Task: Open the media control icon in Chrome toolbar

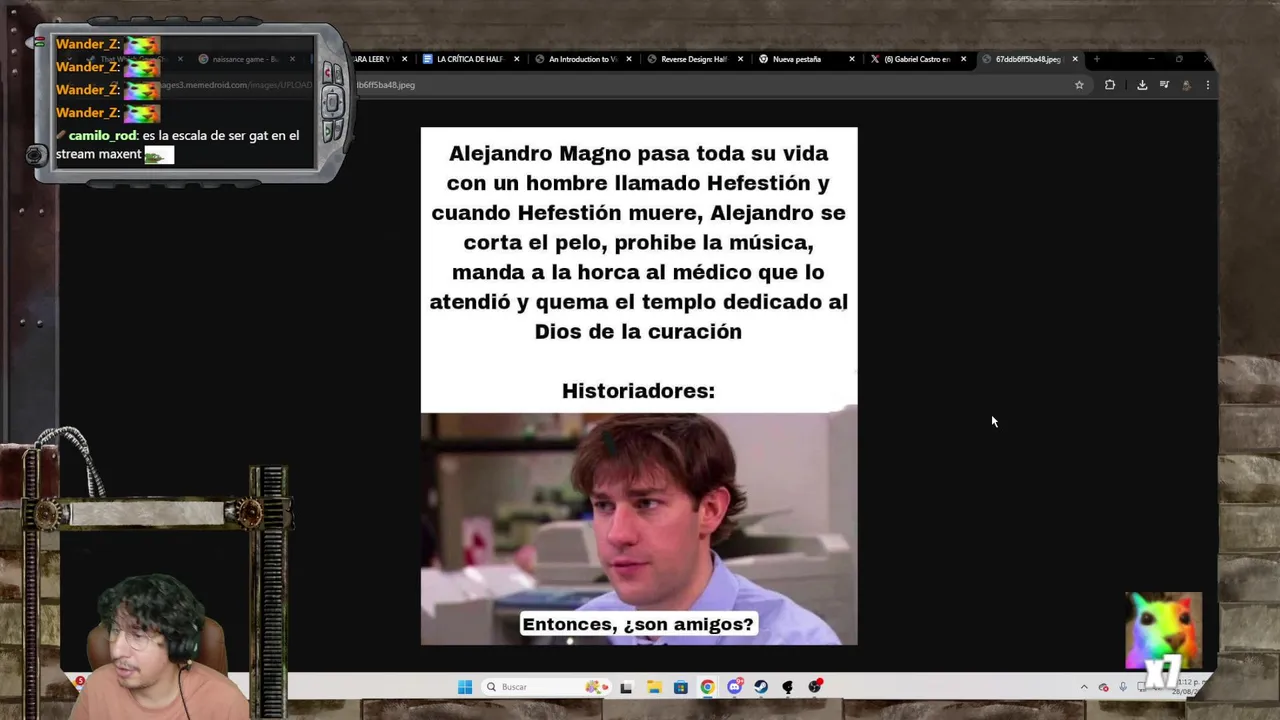Action: [1164, 85]
